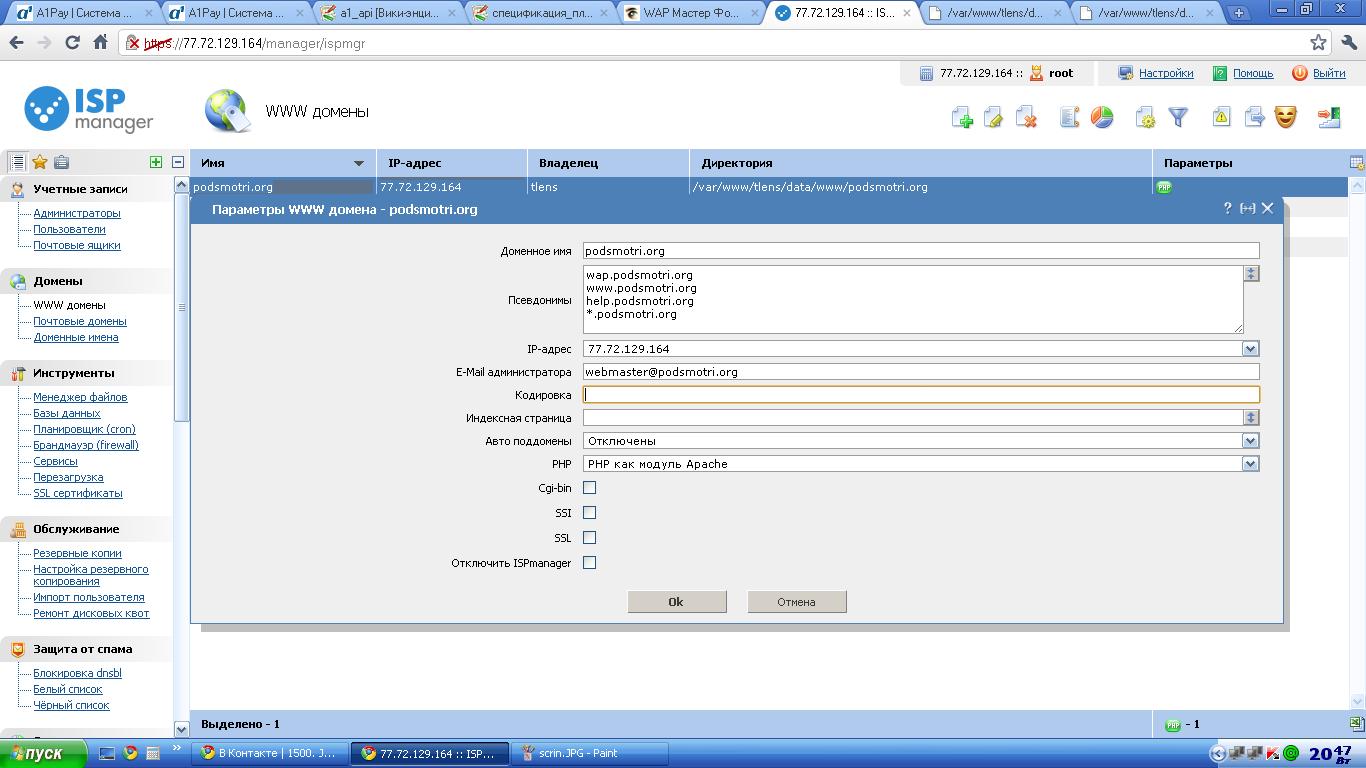Click the Отмена cancel button

796,602
